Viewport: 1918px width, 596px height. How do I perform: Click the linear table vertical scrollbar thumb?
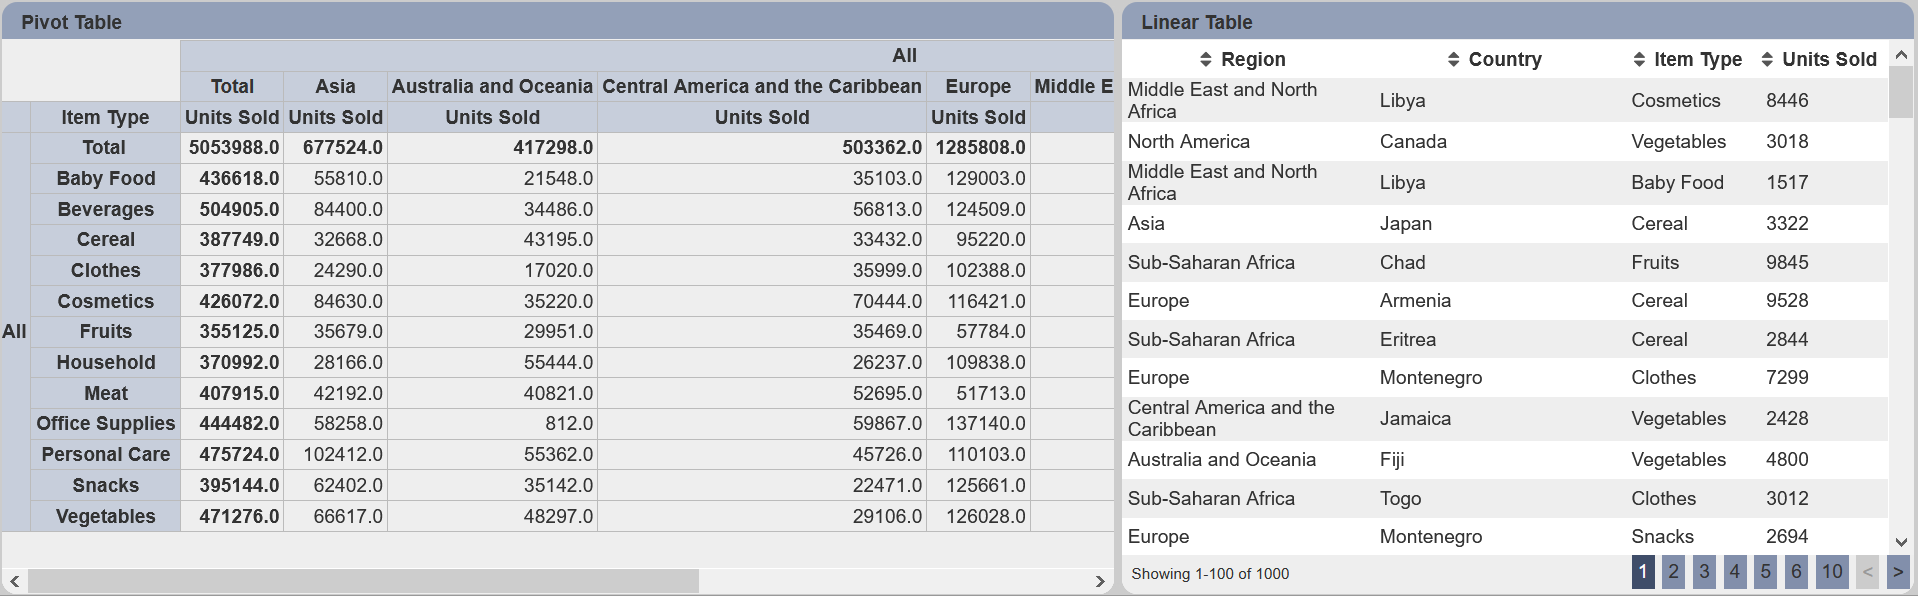click(1901, 92)
